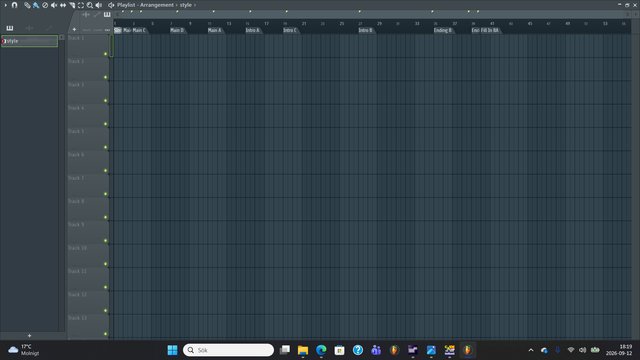
Task: Select the style pattern in picker
Action: pyautogui.click(x=29, y=41)
